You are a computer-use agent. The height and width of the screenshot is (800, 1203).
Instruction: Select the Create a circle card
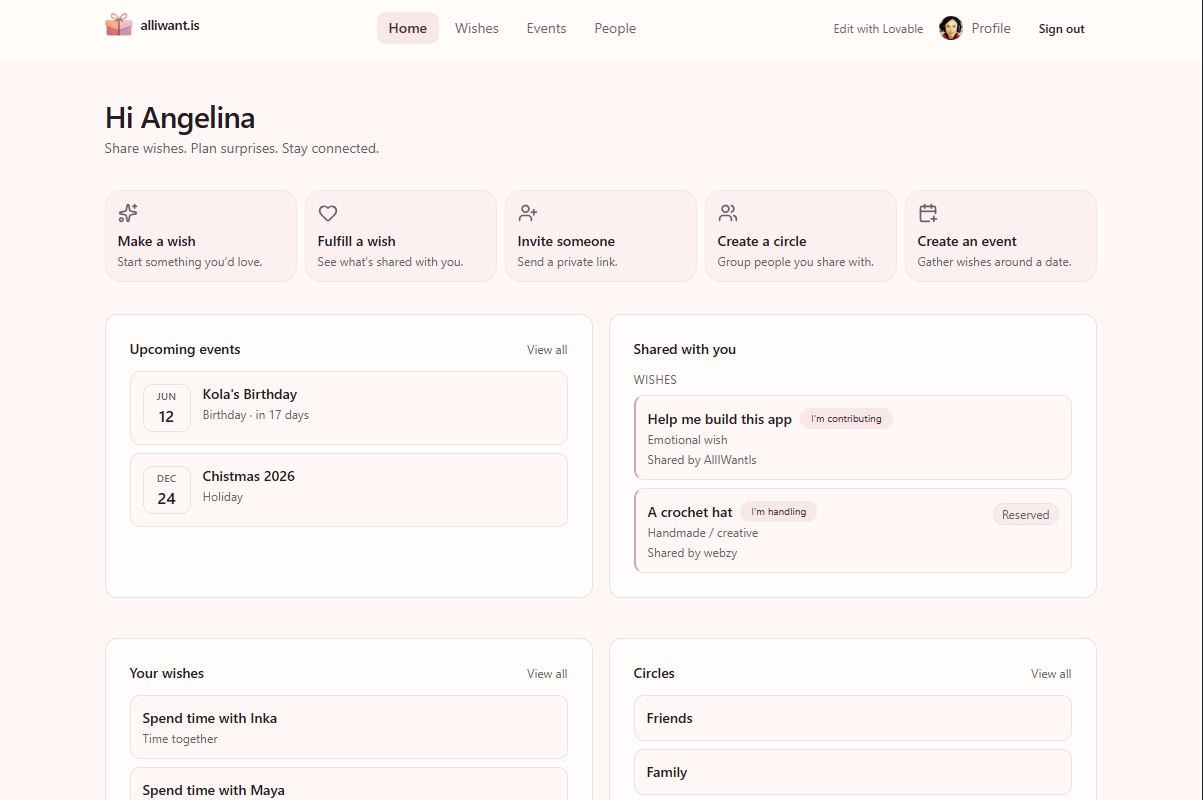coord(801,236)
